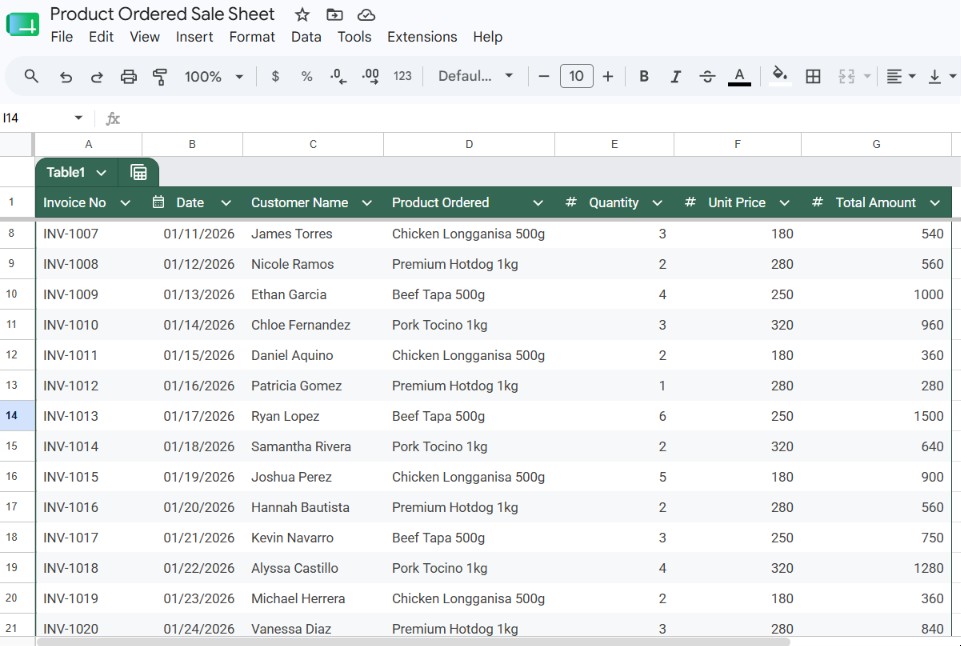Select row 14 header

click(x=17, y=416)
